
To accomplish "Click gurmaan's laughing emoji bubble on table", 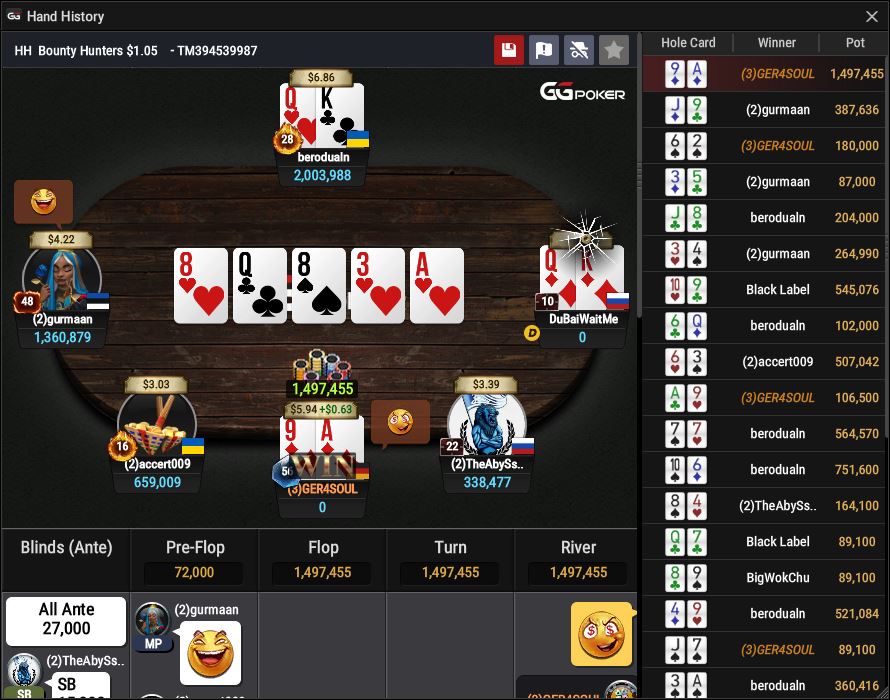I will point(44,202).
